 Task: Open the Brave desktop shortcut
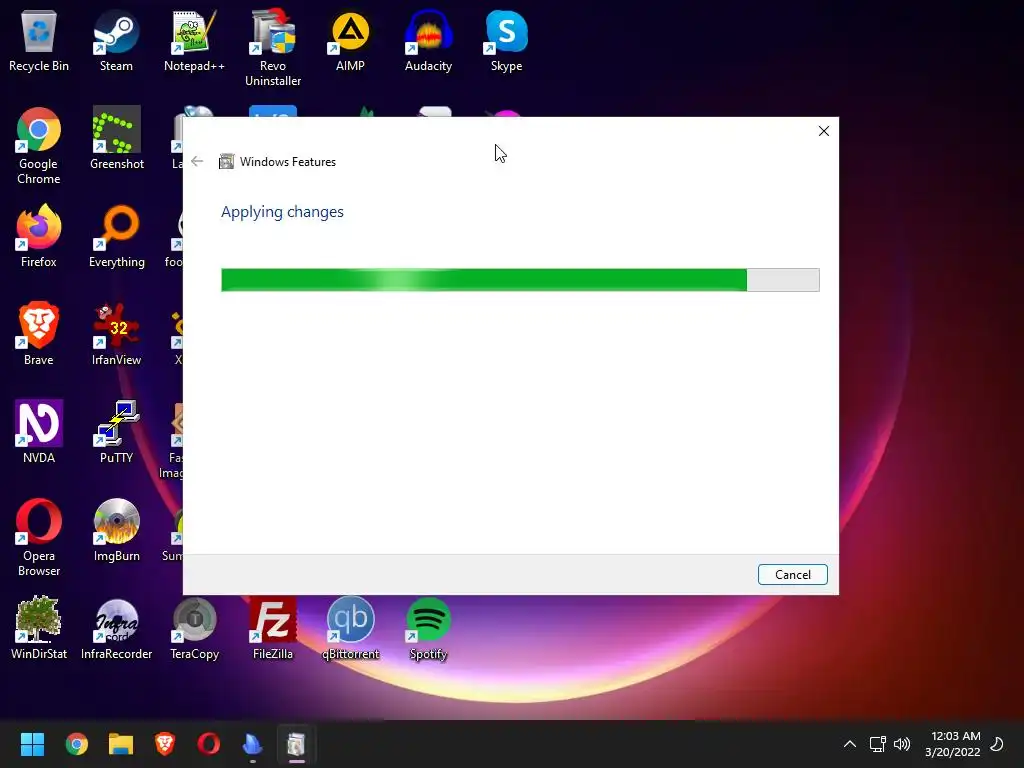[x=39, y=334]
